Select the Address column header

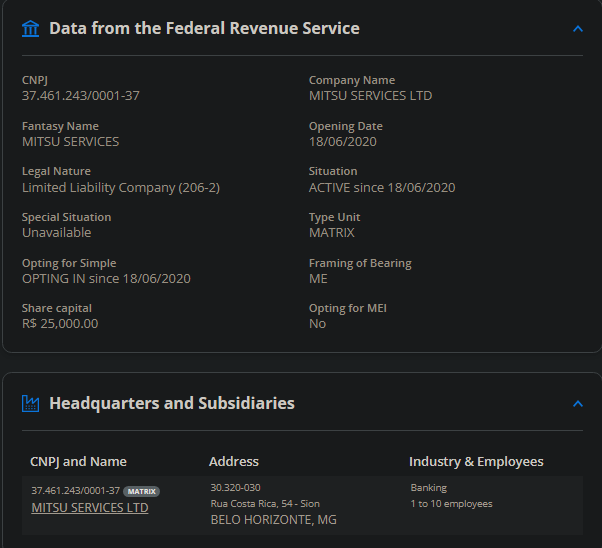point(234,461)
